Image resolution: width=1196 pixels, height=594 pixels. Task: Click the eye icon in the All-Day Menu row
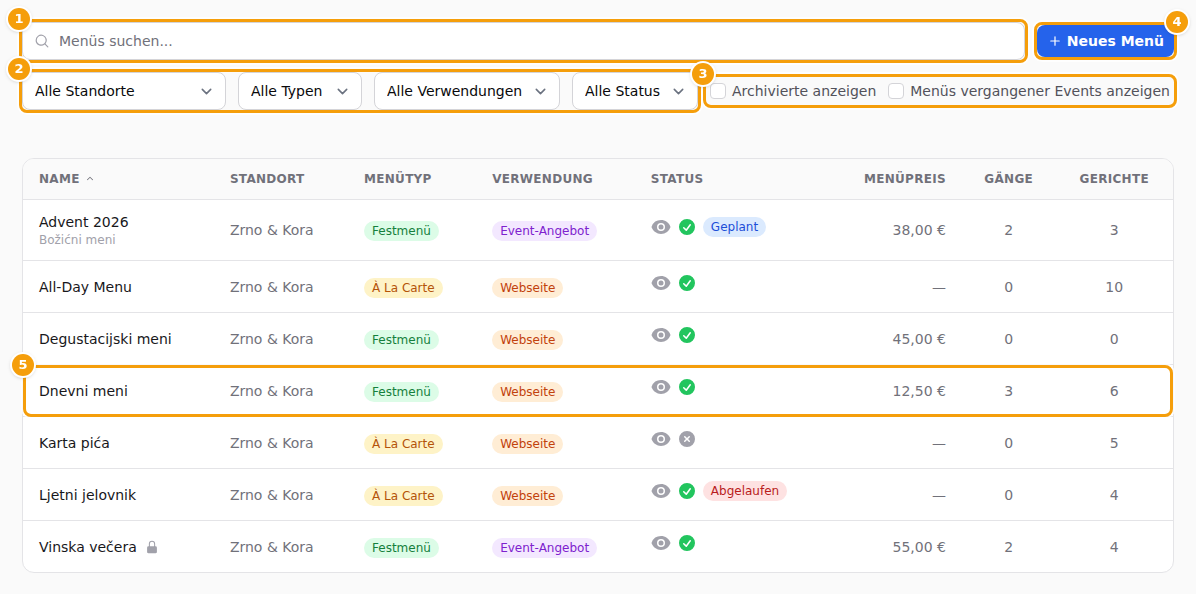coord(661,283)
